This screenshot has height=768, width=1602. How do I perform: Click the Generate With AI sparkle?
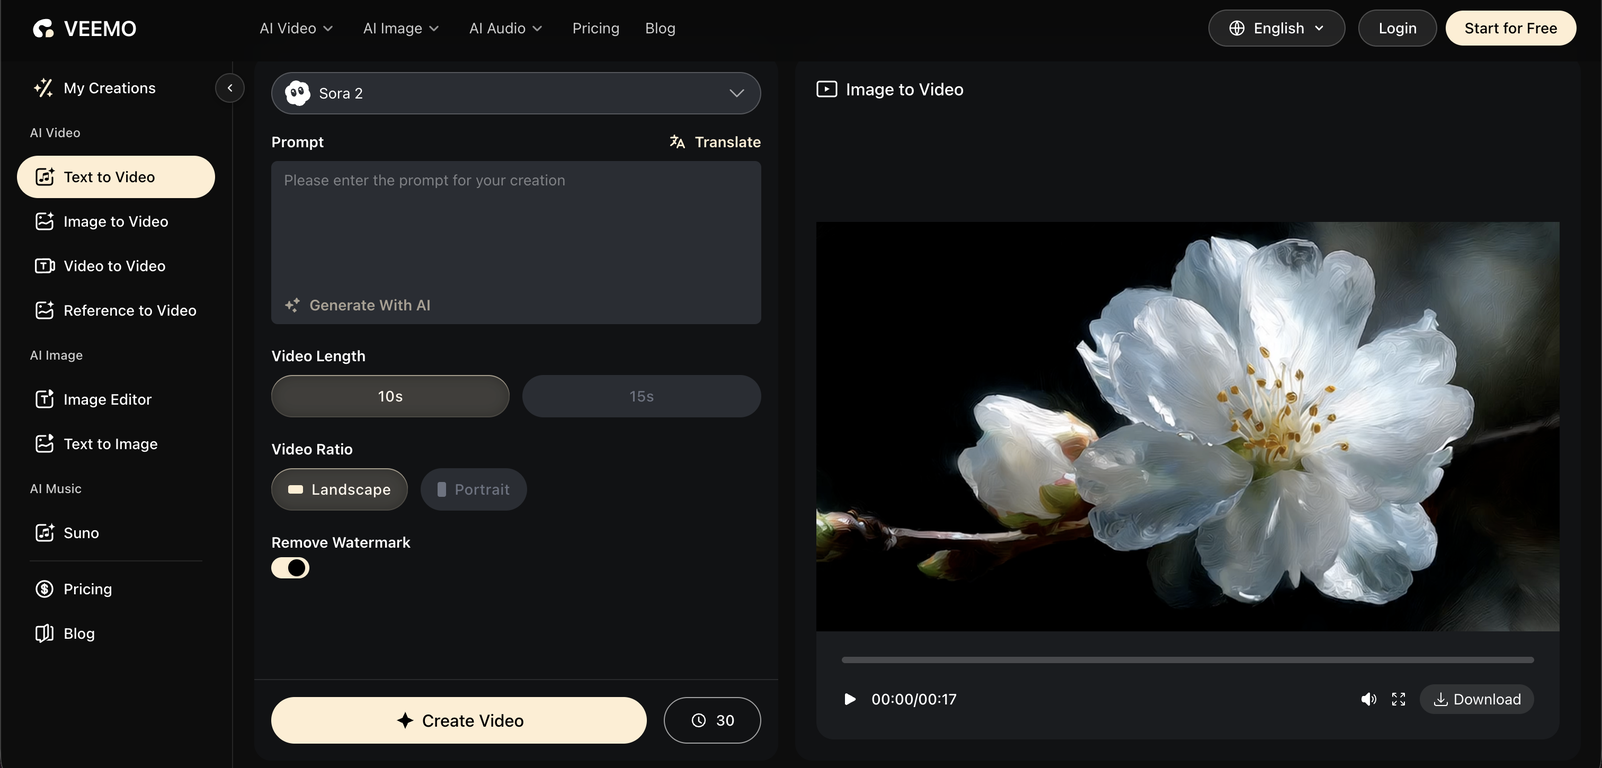(x=292, y=305)
